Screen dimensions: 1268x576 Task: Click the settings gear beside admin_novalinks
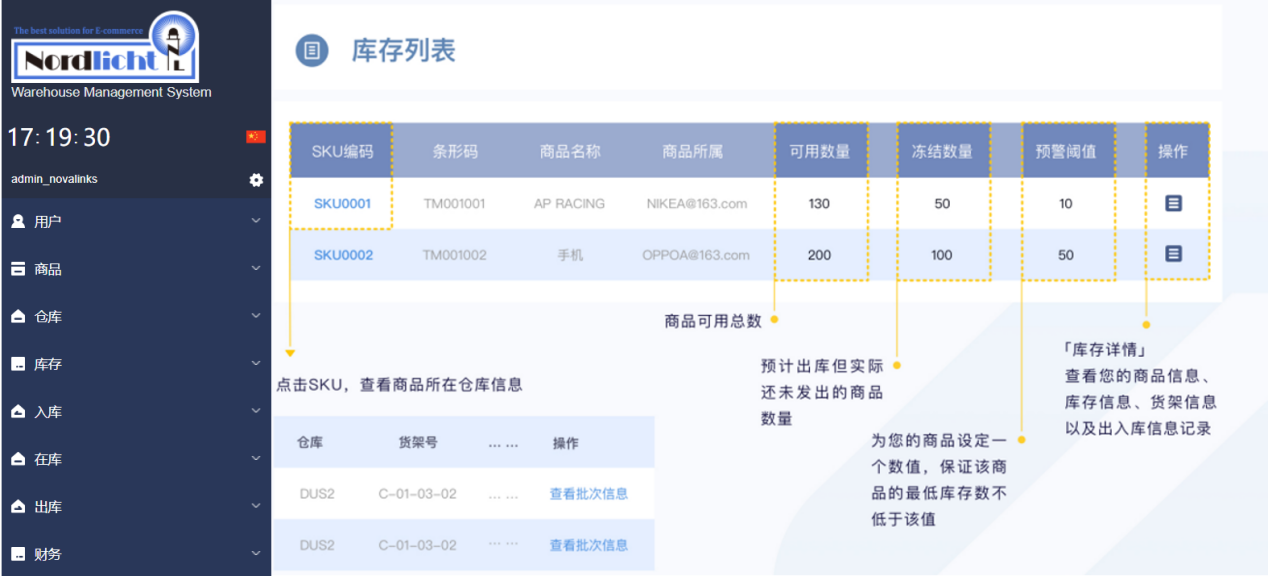tap(256, 180)
